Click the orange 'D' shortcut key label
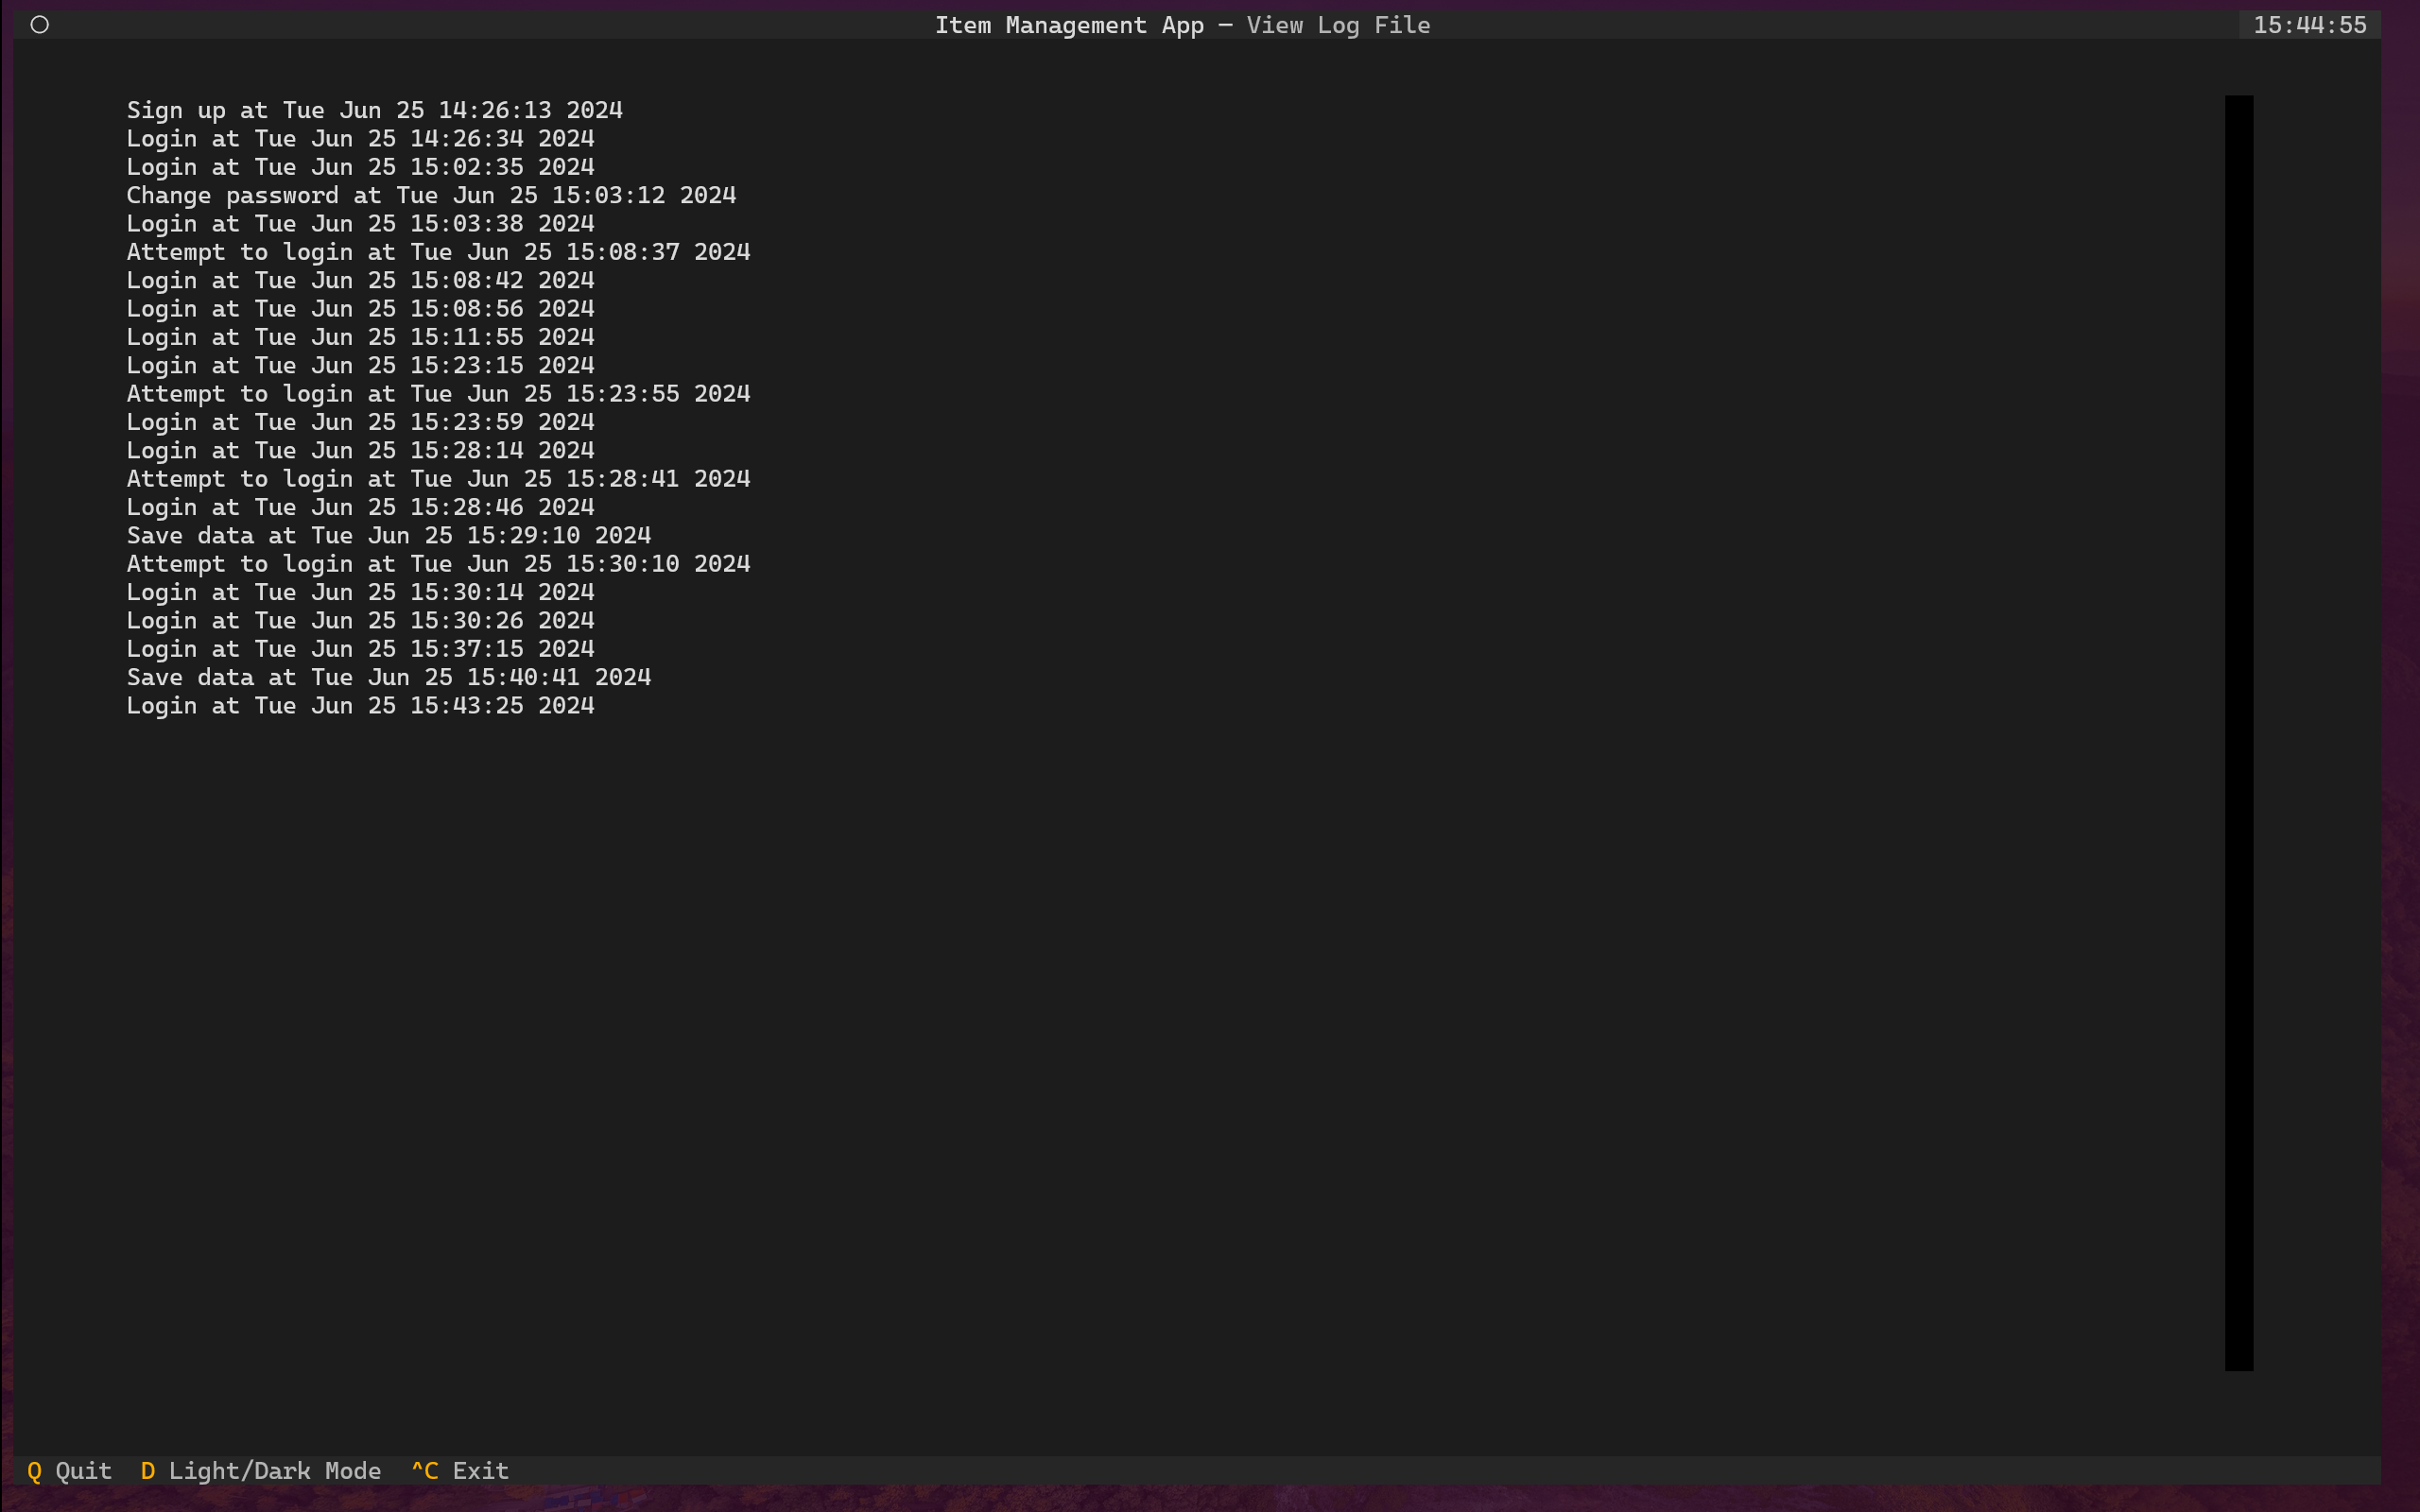This screenshot has width=2420, height=1512. tap(148, 1470)
